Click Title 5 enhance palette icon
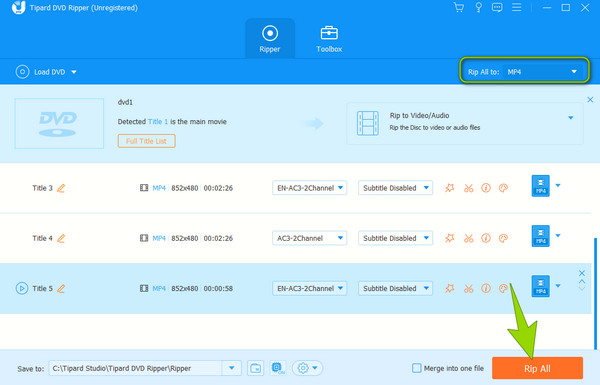 [x=504, y=288]
